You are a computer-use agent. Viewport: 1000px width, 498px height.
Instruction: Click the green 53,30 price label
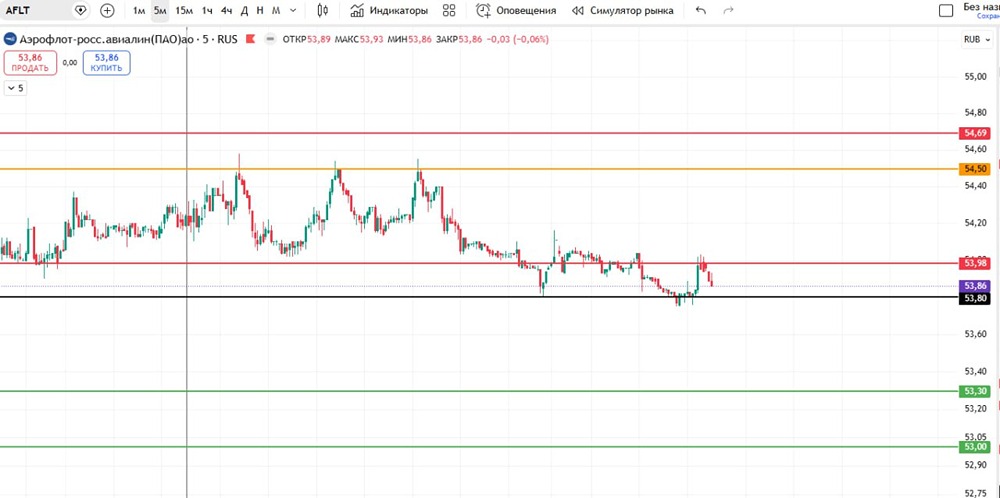point(976,391)
